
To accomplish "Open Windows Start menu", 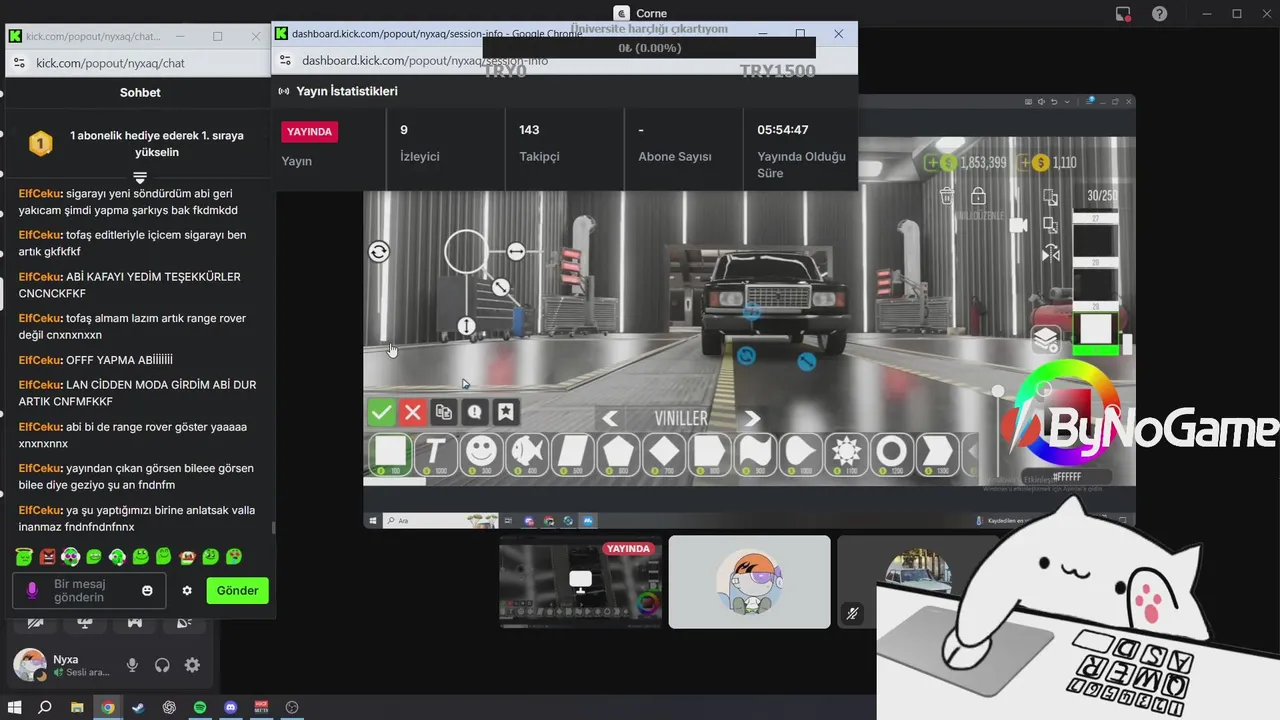I will coord(15,707).
